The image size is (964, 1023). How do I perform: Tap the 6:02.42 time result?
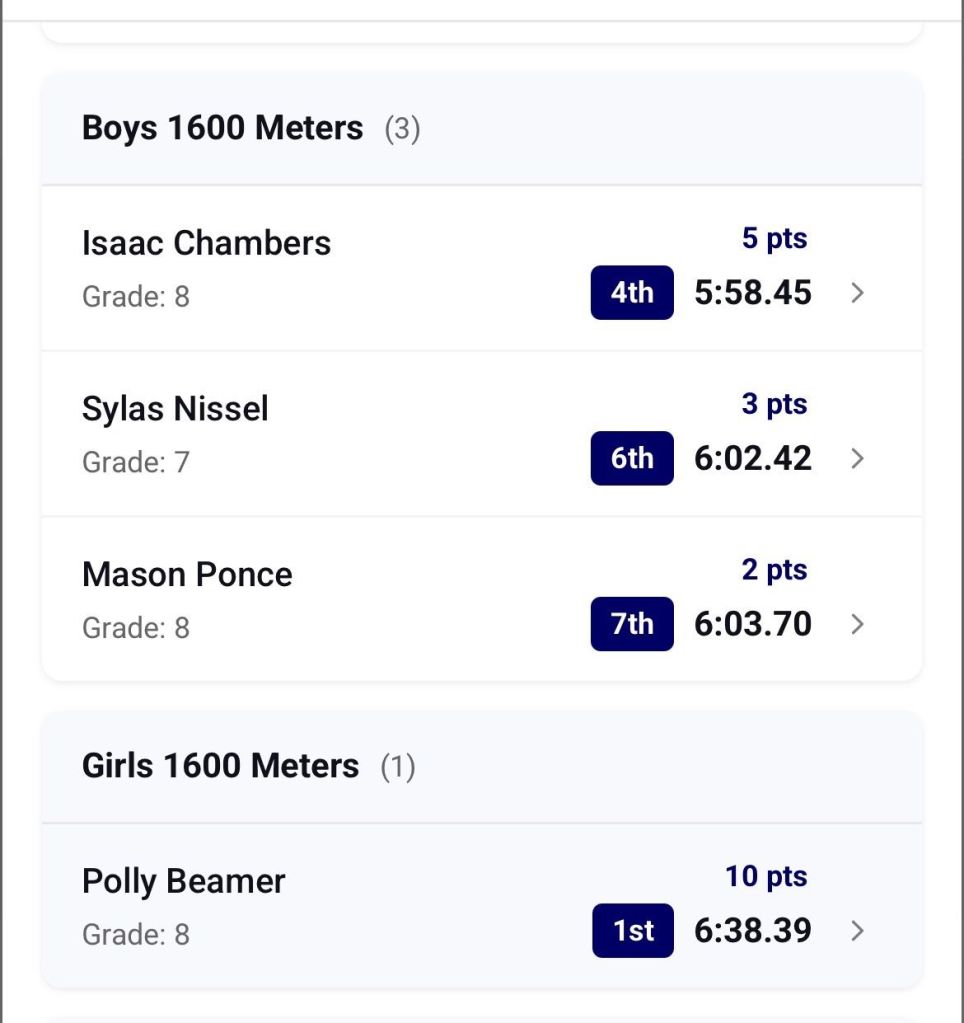(753, 459)
